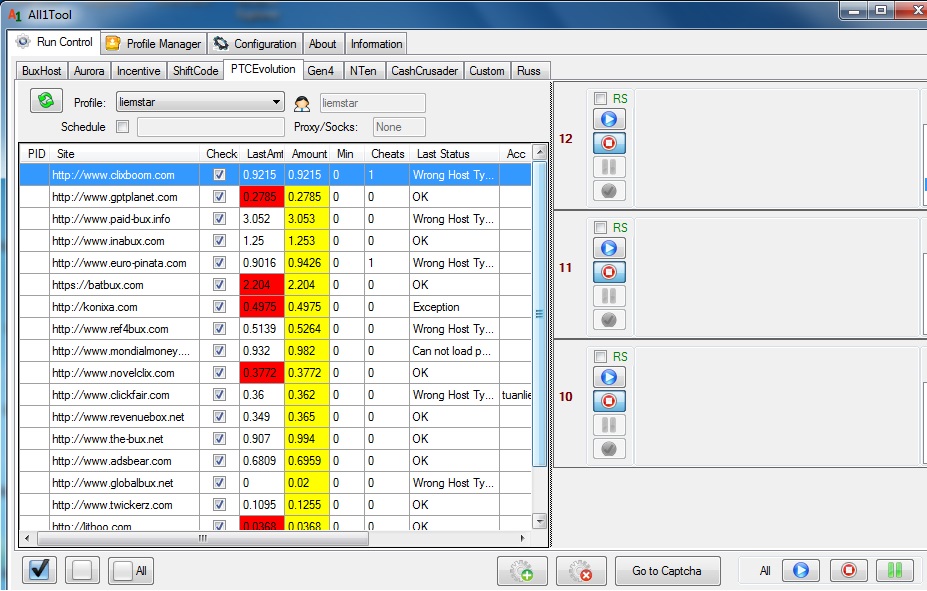Start slot 10 with its play button
Image resolution: width=927 pixels, height=591 pixels.
click(x=609, y=377)
